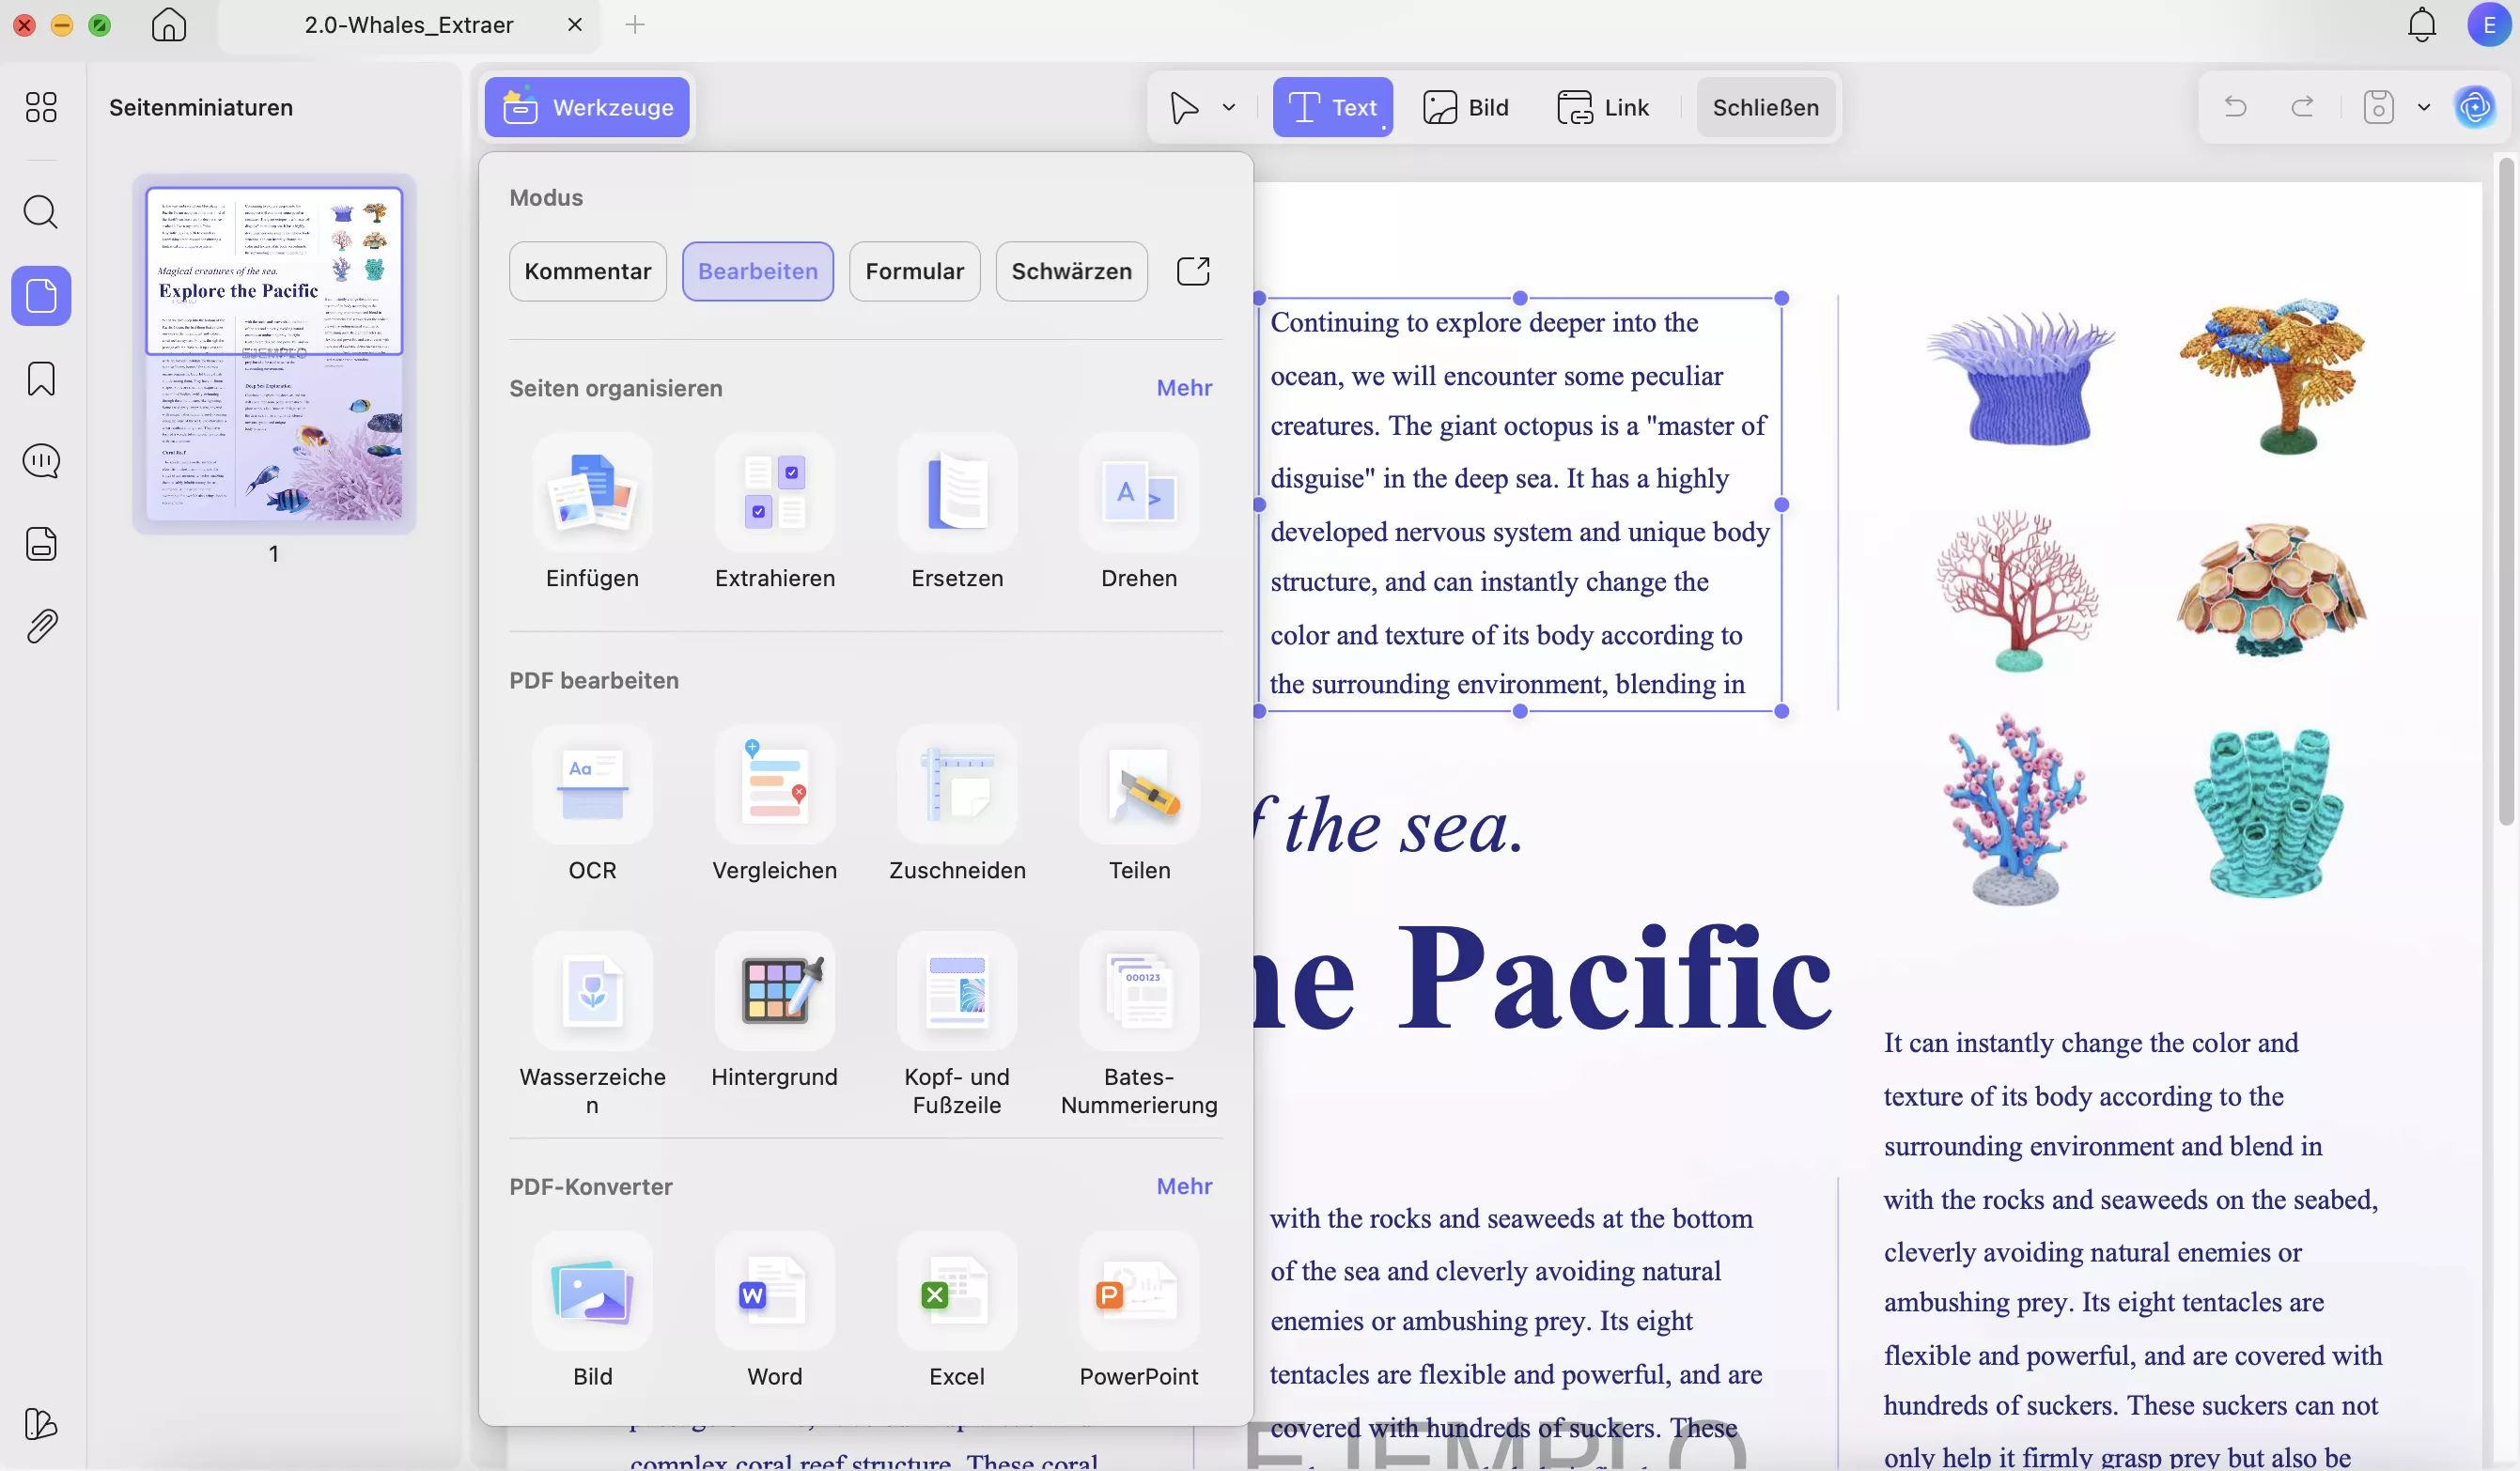Open the Wasserzeichen watermark tool
Screen dimensions: 2520x1471
592,992
